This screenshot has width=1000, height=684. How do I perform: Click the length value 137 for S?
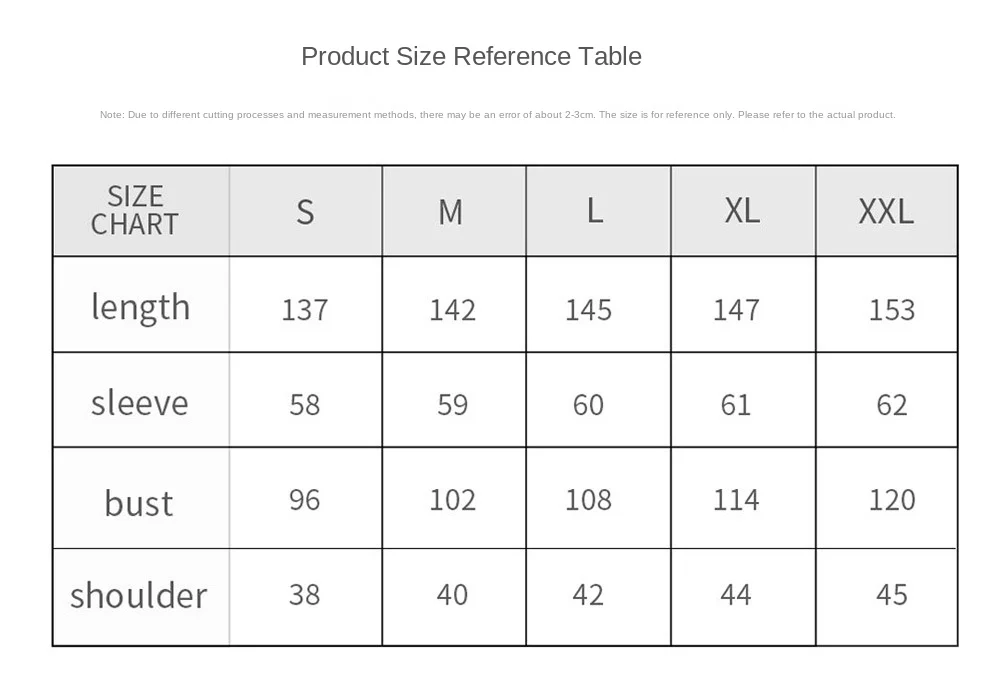point(305,310)
